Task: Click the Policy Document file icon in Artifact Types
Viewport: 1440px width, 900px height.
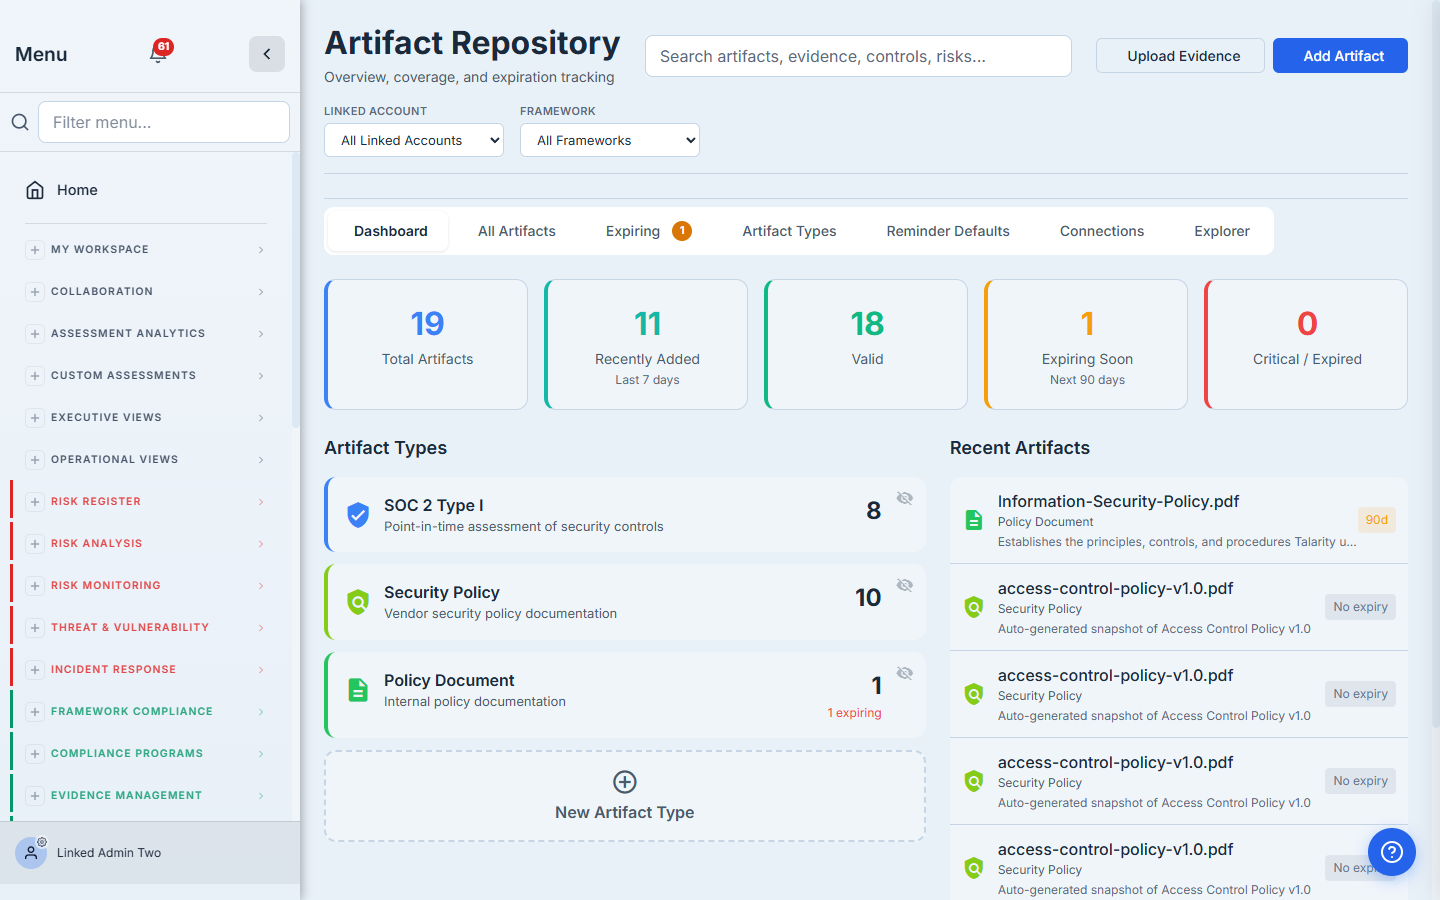Action: click(358, 690)
